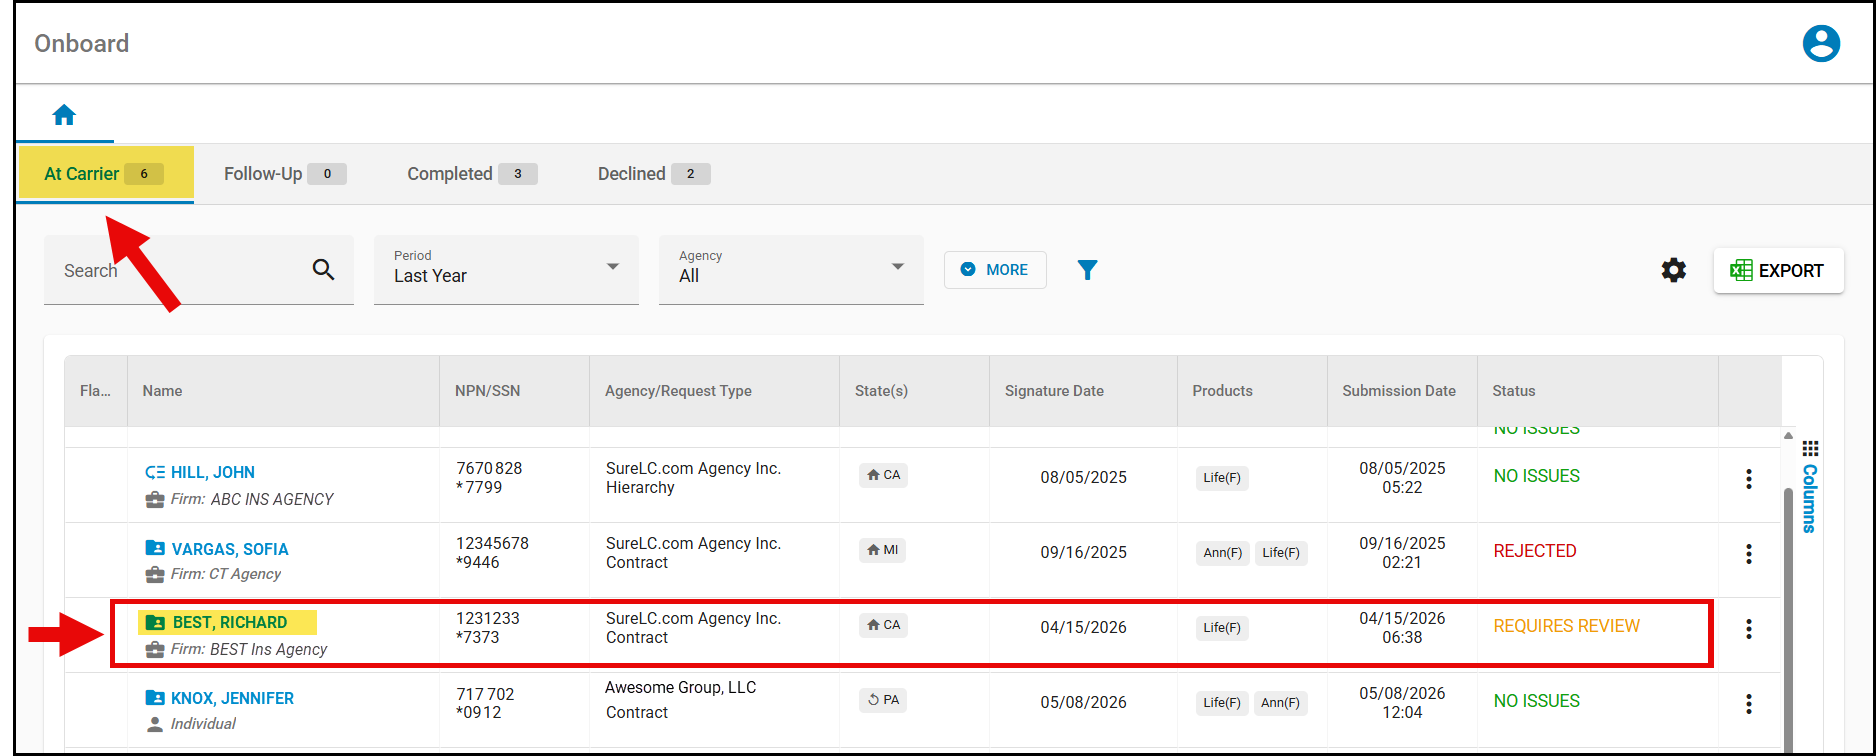Screen dimensions: 1876x756
Task: Click the contract folder icon beside BEST, RICHARD
Action: 155,622
